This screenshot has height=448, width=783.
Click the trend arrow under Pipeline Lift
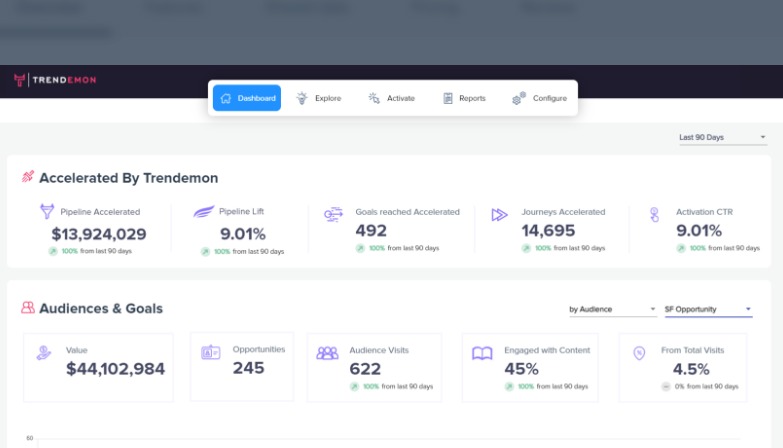tap(205, 251)
